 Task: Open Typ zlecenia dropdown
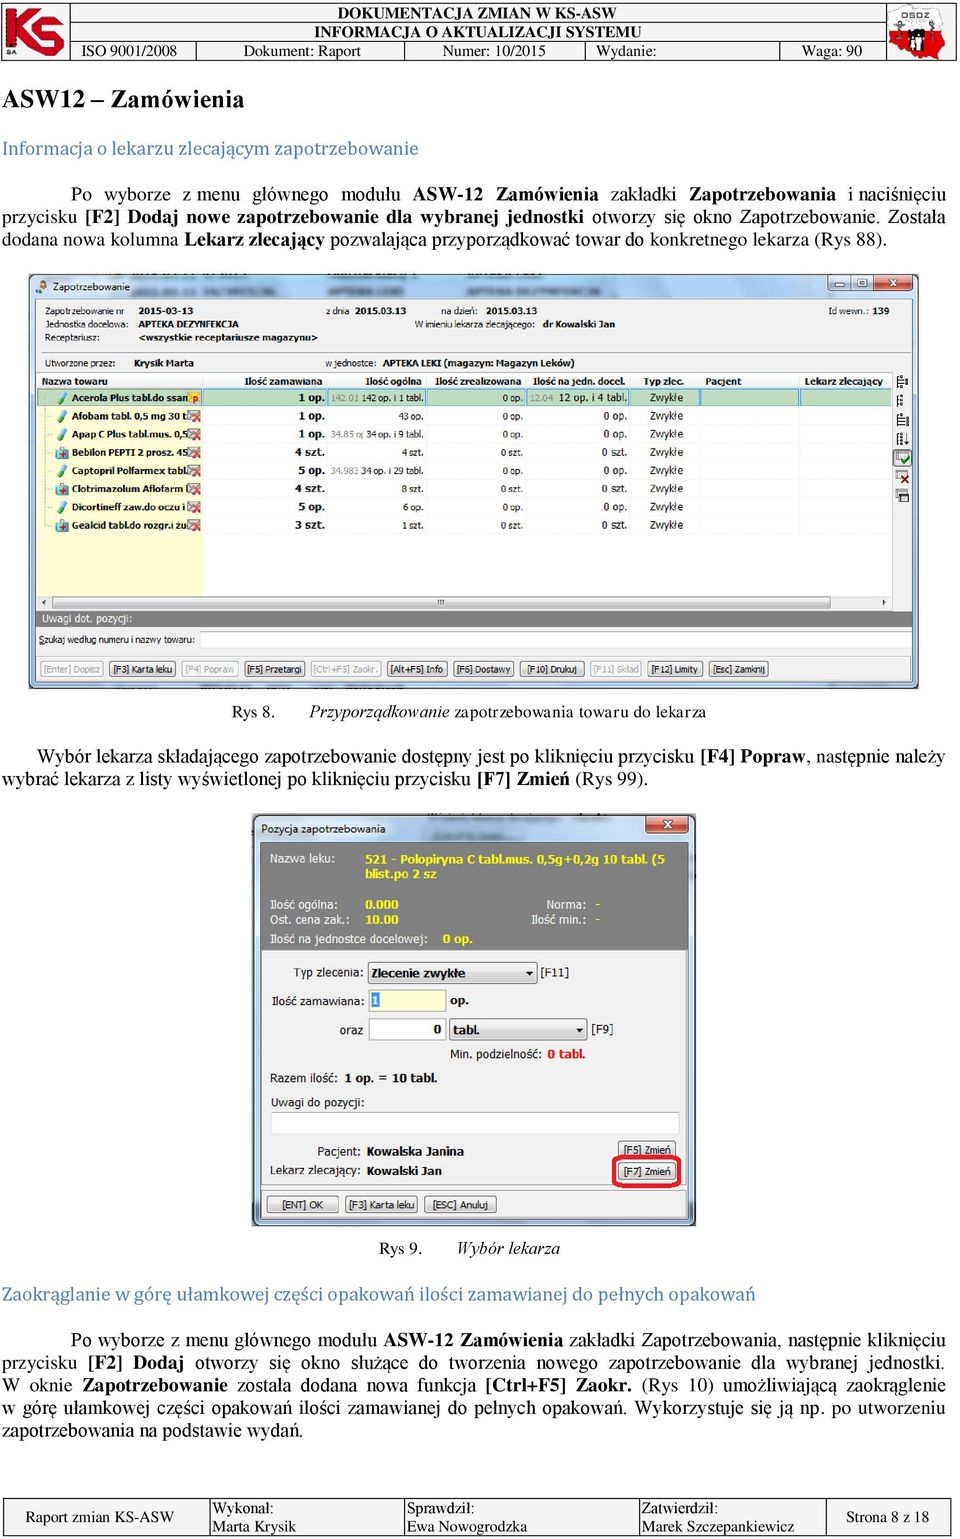453,973
